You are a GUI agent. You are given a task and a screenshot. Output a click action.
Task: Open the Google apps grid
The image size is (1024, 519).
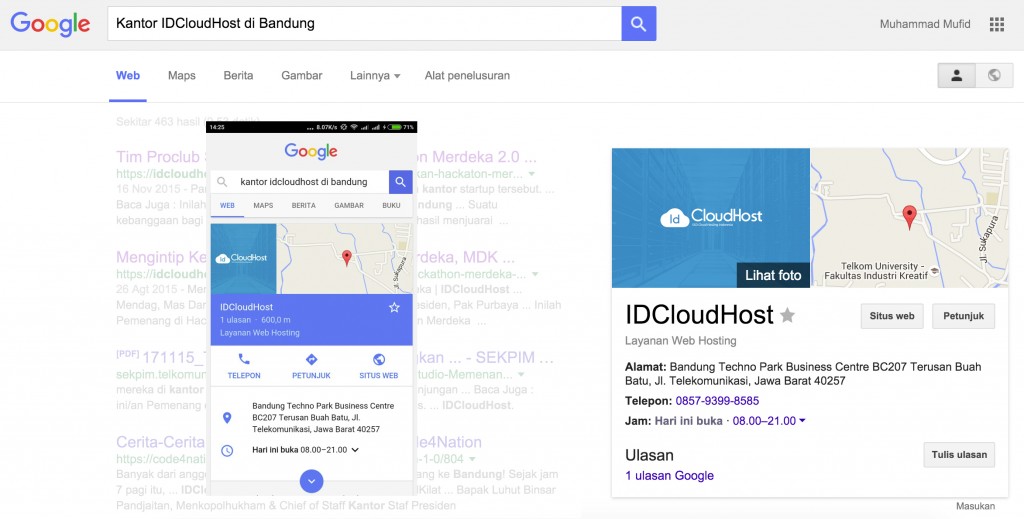[997, 25]
